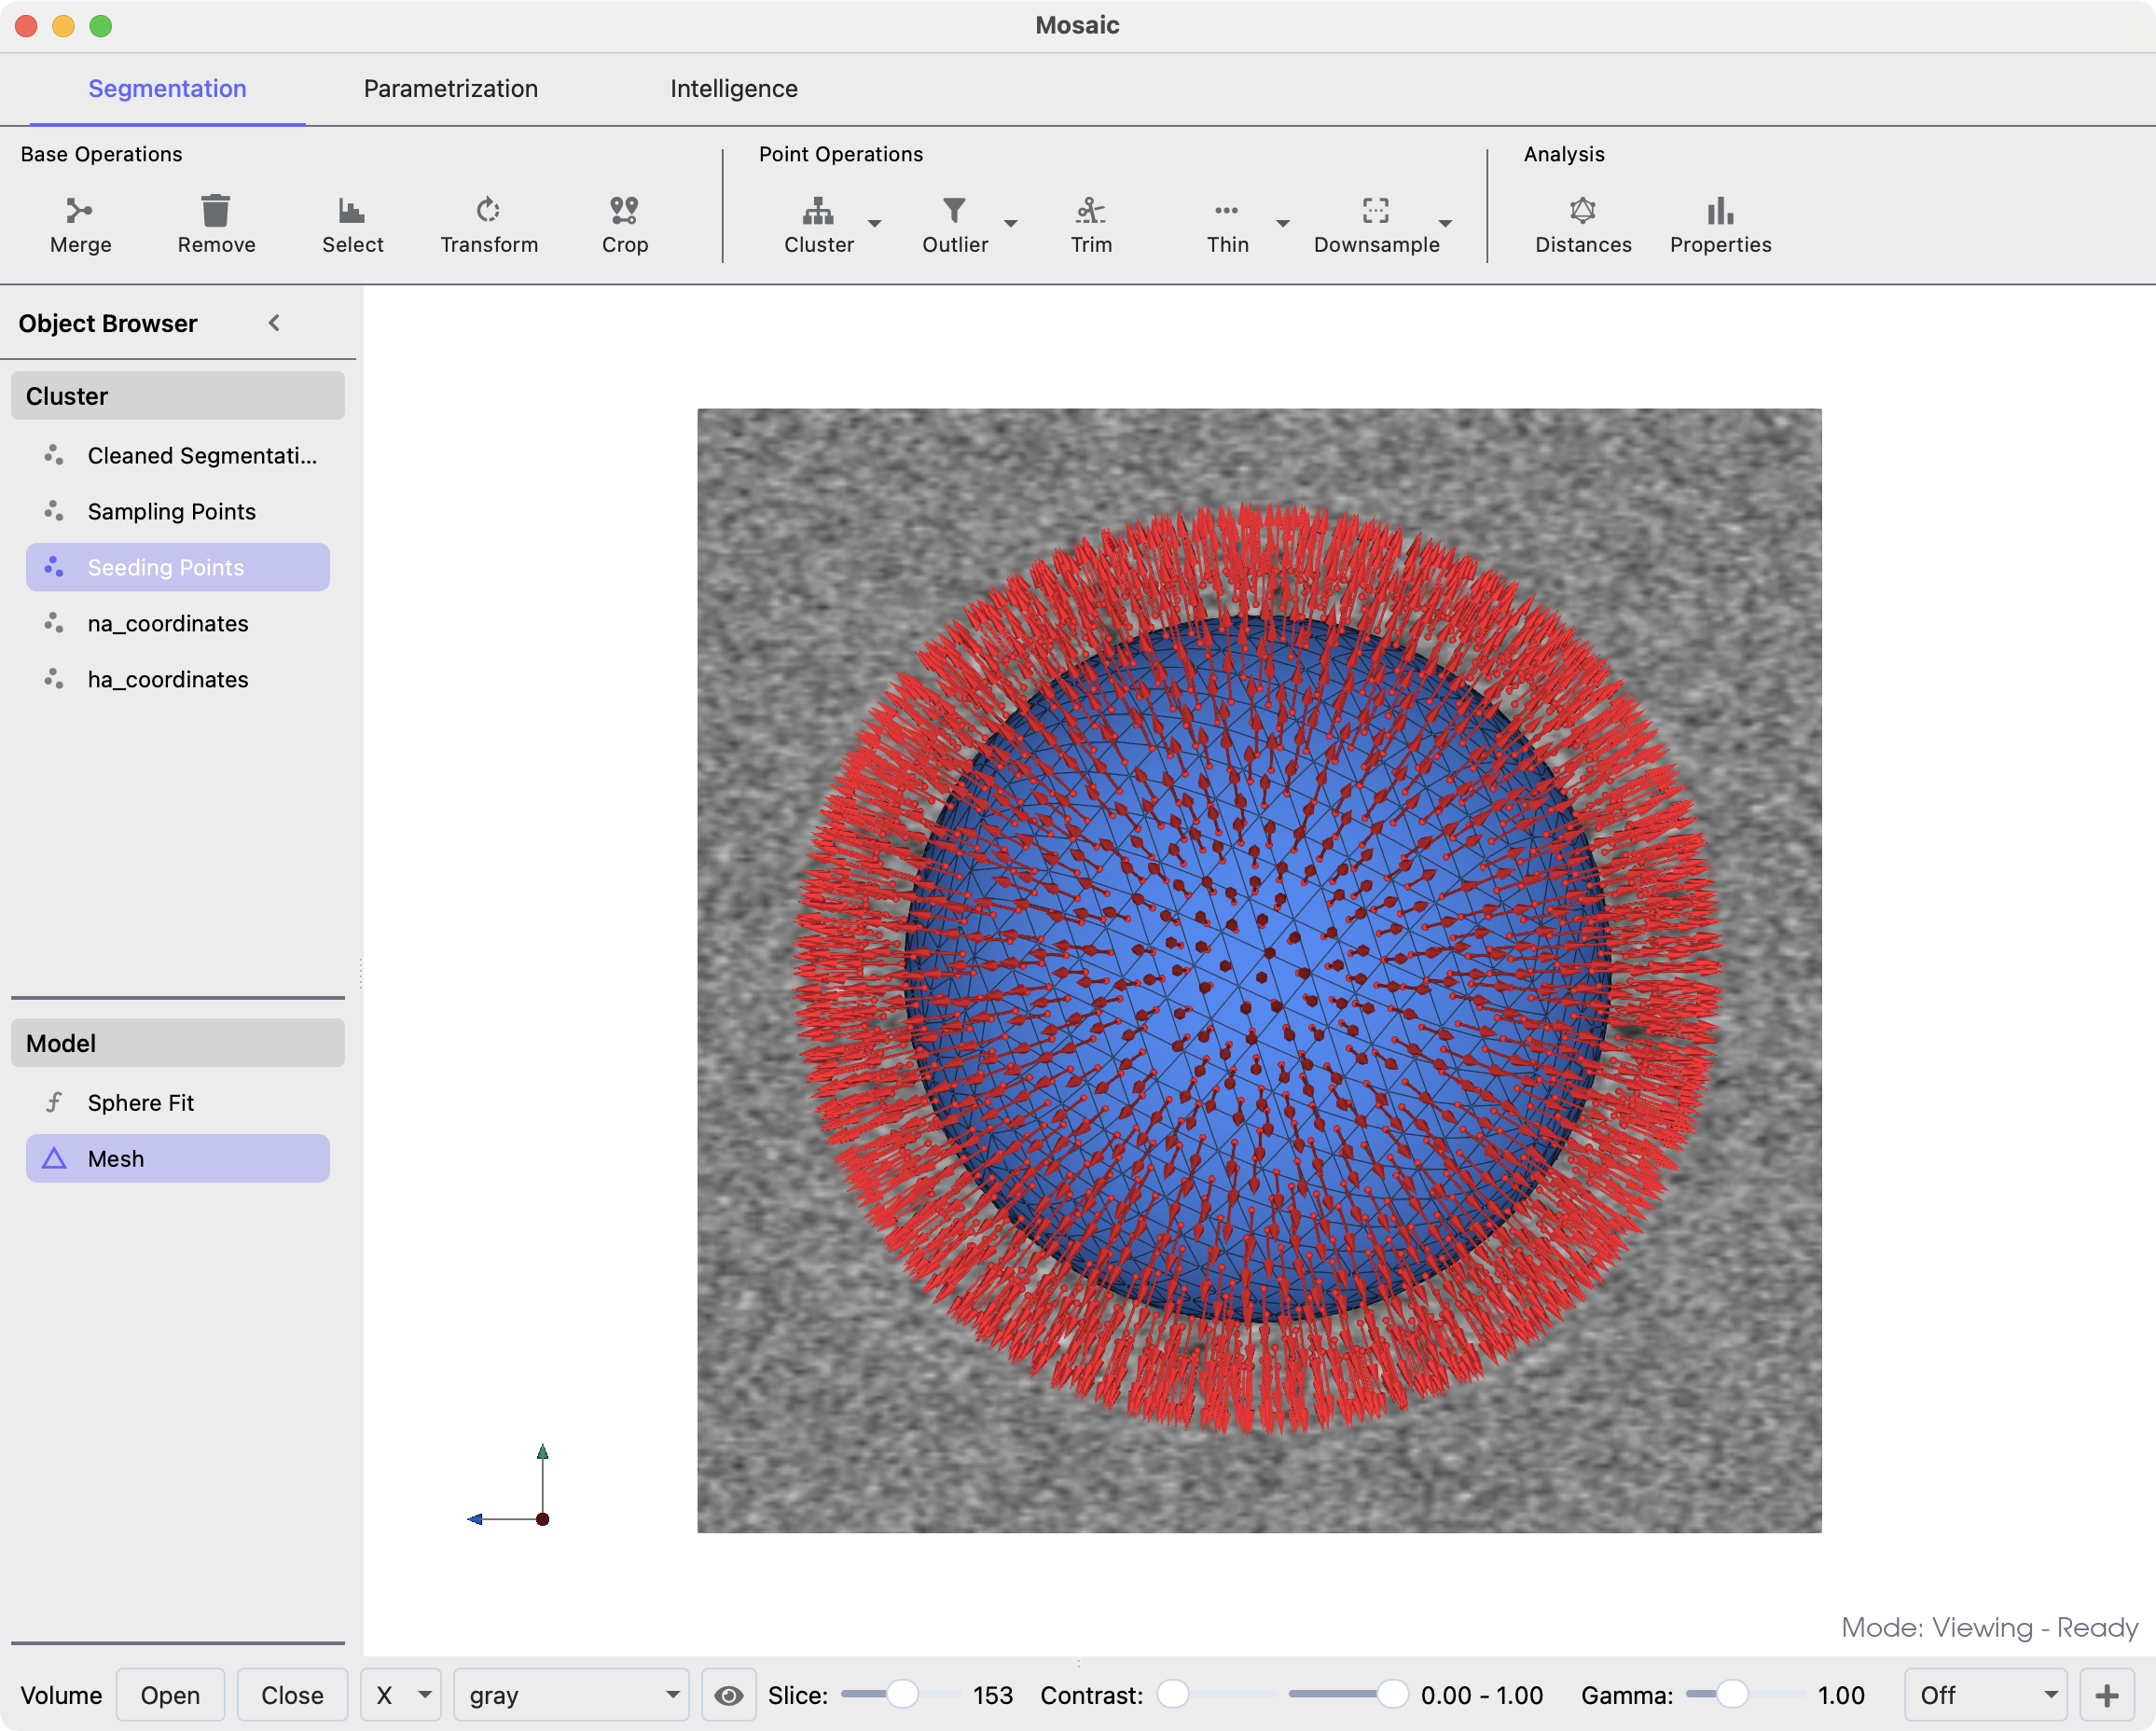Open the Off projection dropdown
This screenshot has width=2156, height=1731.
click(1986, 1695)
